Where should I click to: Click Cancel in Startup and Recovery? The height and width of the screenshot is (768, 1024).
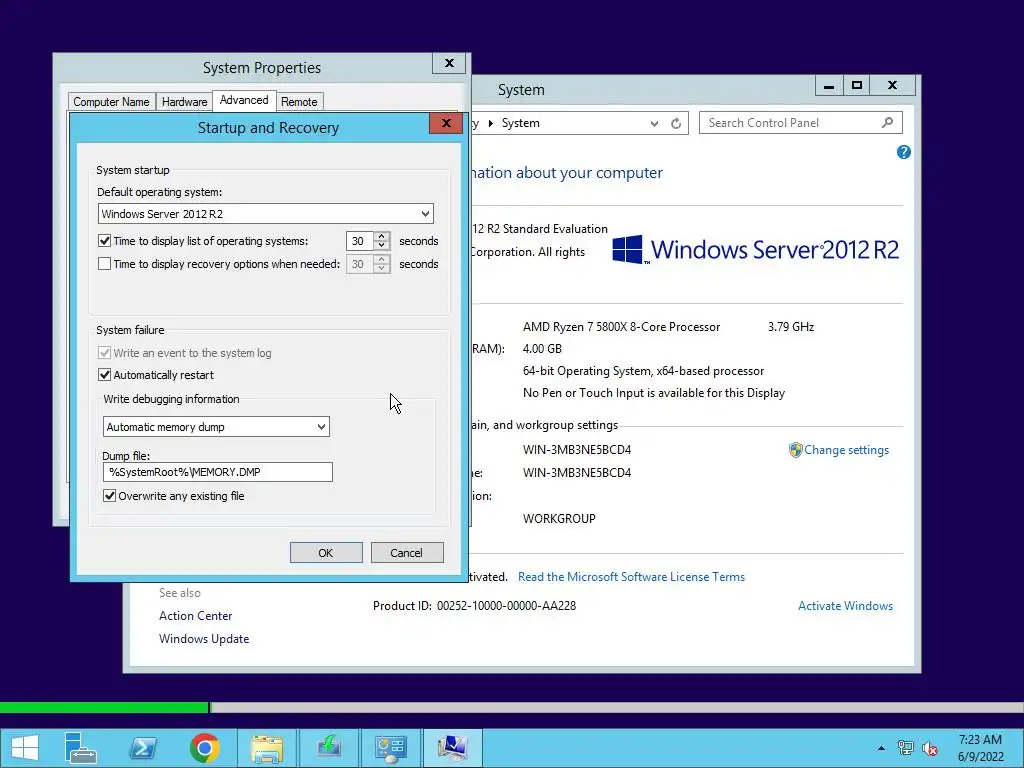coord(407,552)
